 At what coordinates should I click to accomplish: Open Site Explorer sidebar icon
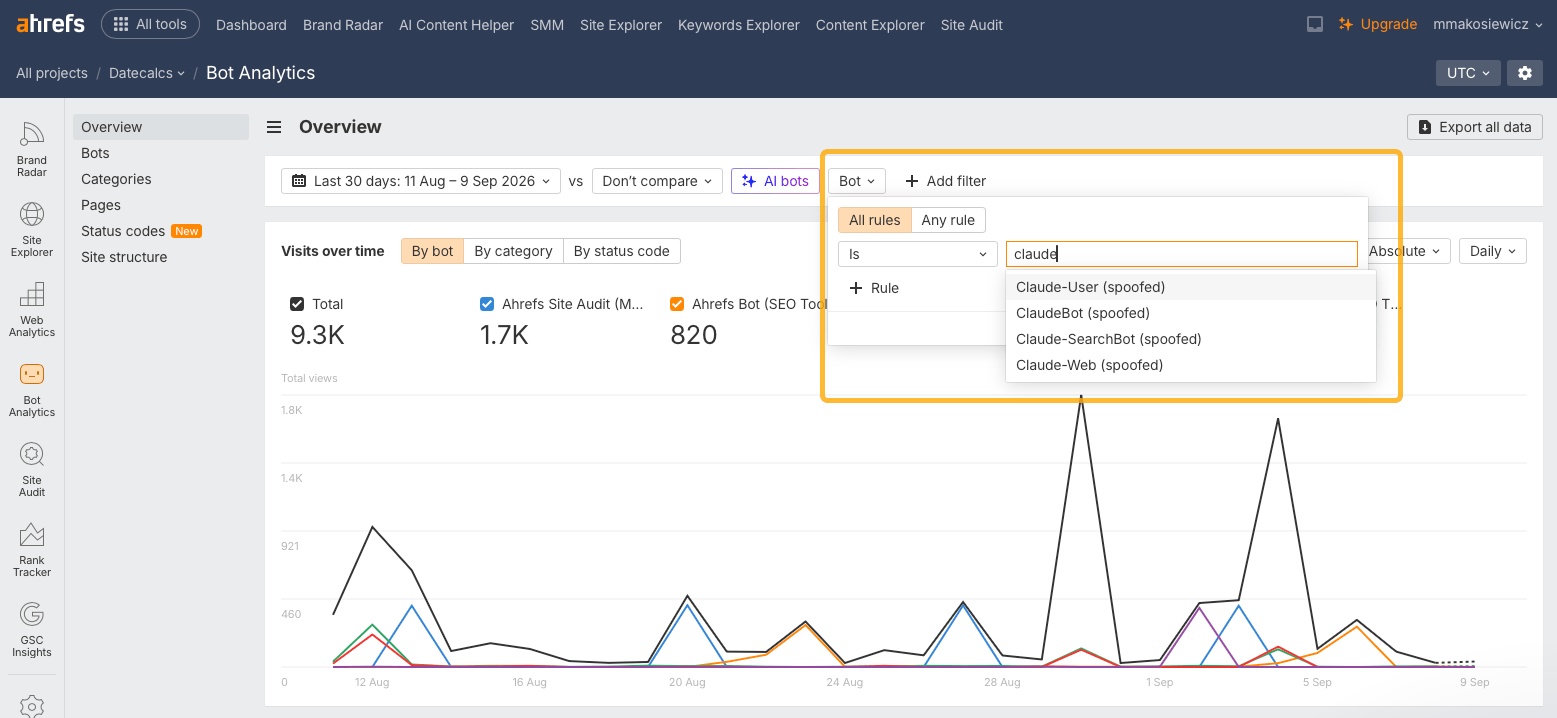pos(32,230)
